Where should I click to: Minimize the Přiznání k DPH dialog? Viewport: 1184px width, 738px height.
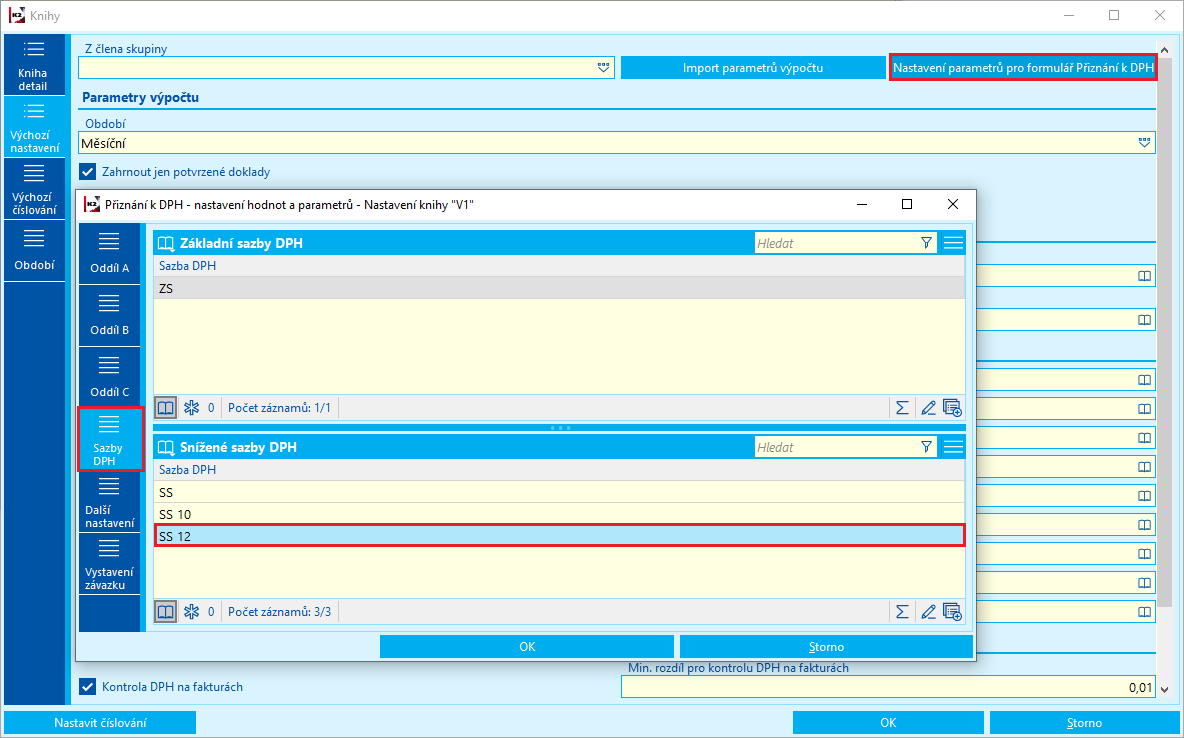862,205
